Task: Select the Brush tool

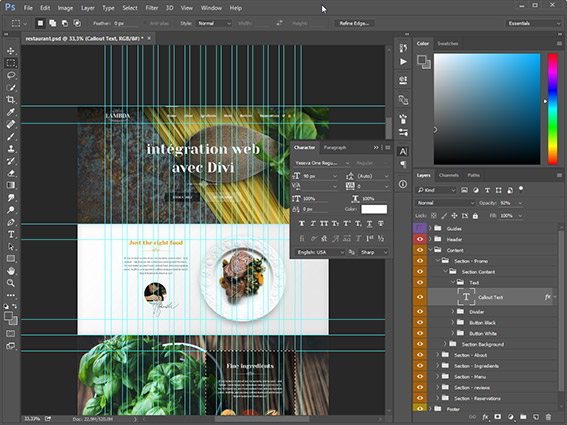Action: [x=11, y=136]
